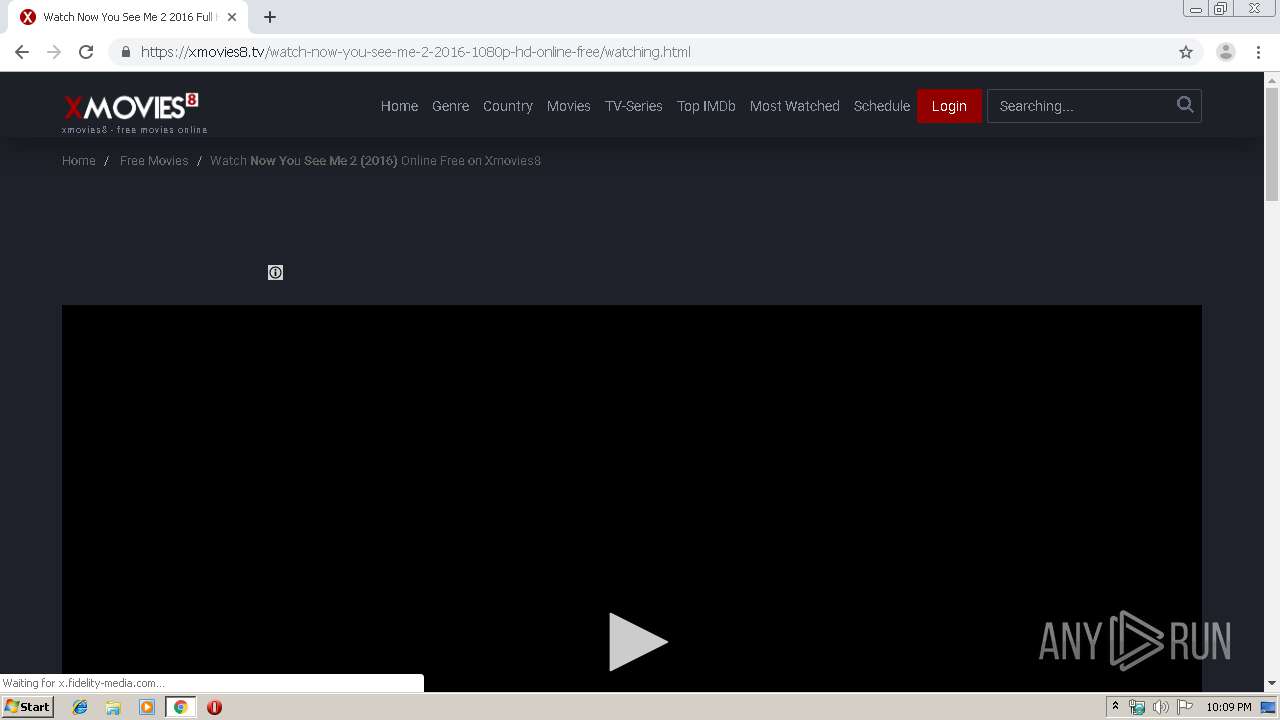Screen dimensions: 1280x720
Task: Open the TV-Series menu item
Action: click(633, 106)
